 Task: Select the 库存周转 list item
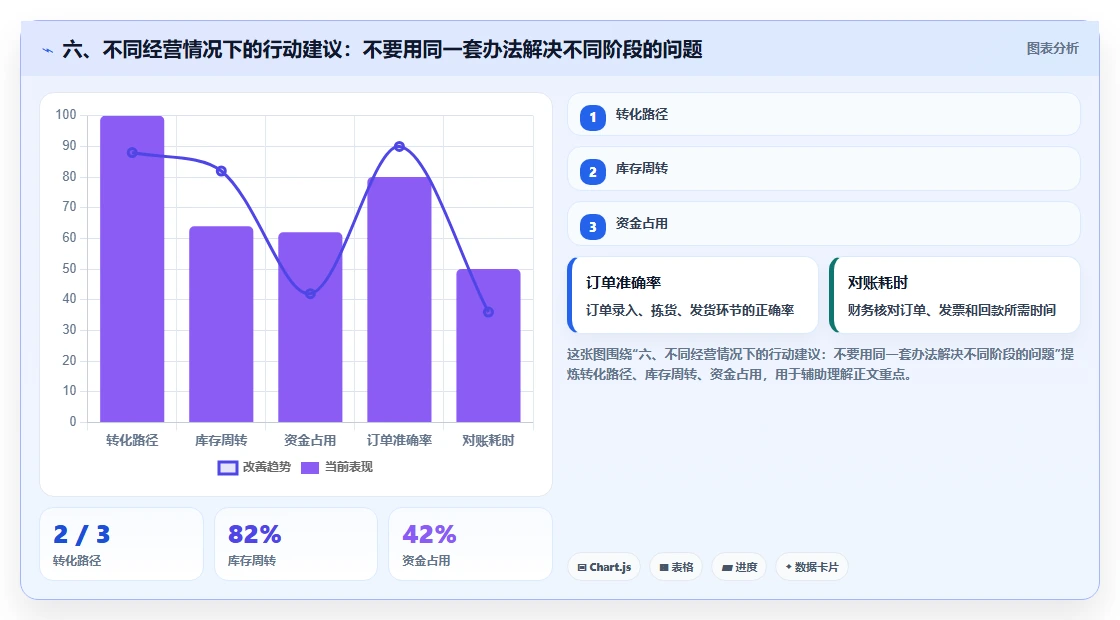[x=824, y=169]
